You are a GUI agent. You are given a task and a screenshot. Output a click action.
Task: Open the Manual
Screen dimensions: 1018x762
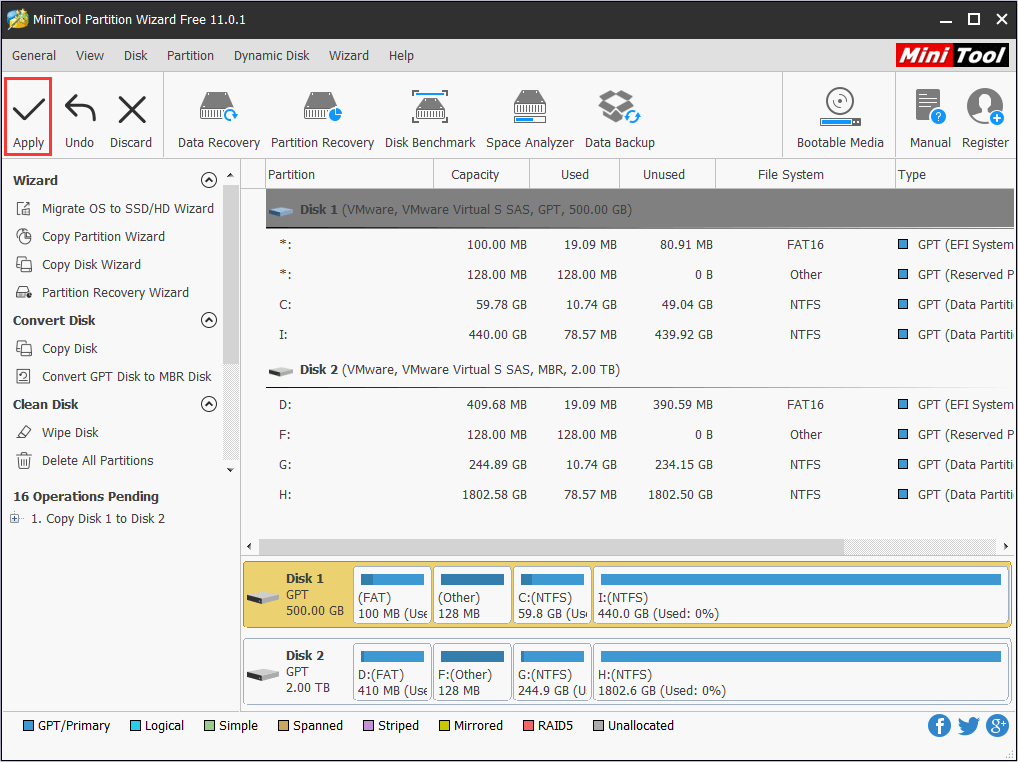pos(930,119)
